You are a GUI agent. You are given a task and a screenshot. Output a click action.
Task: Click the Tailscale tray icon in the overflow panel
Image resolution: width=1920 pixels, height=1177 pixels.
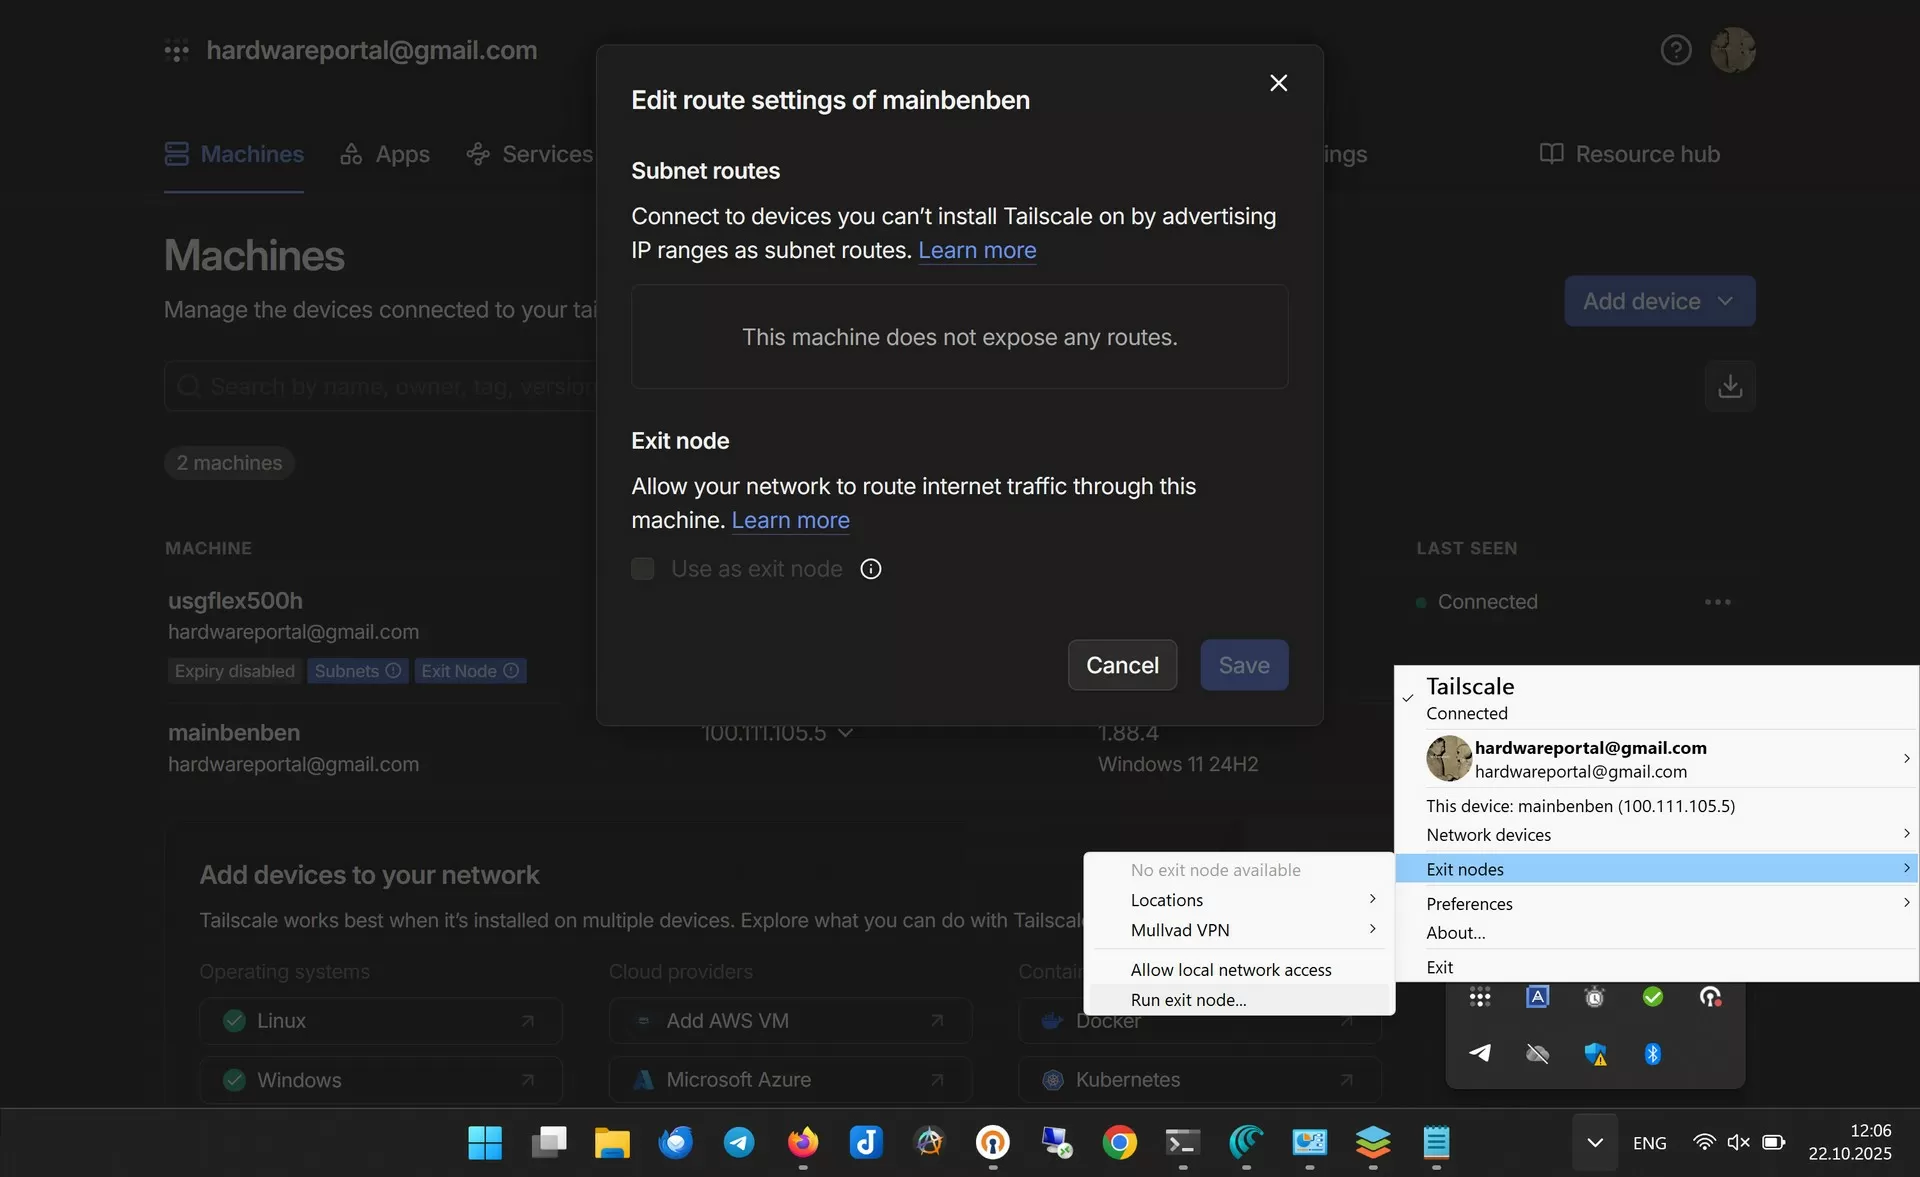click(x=1480, y=997)
